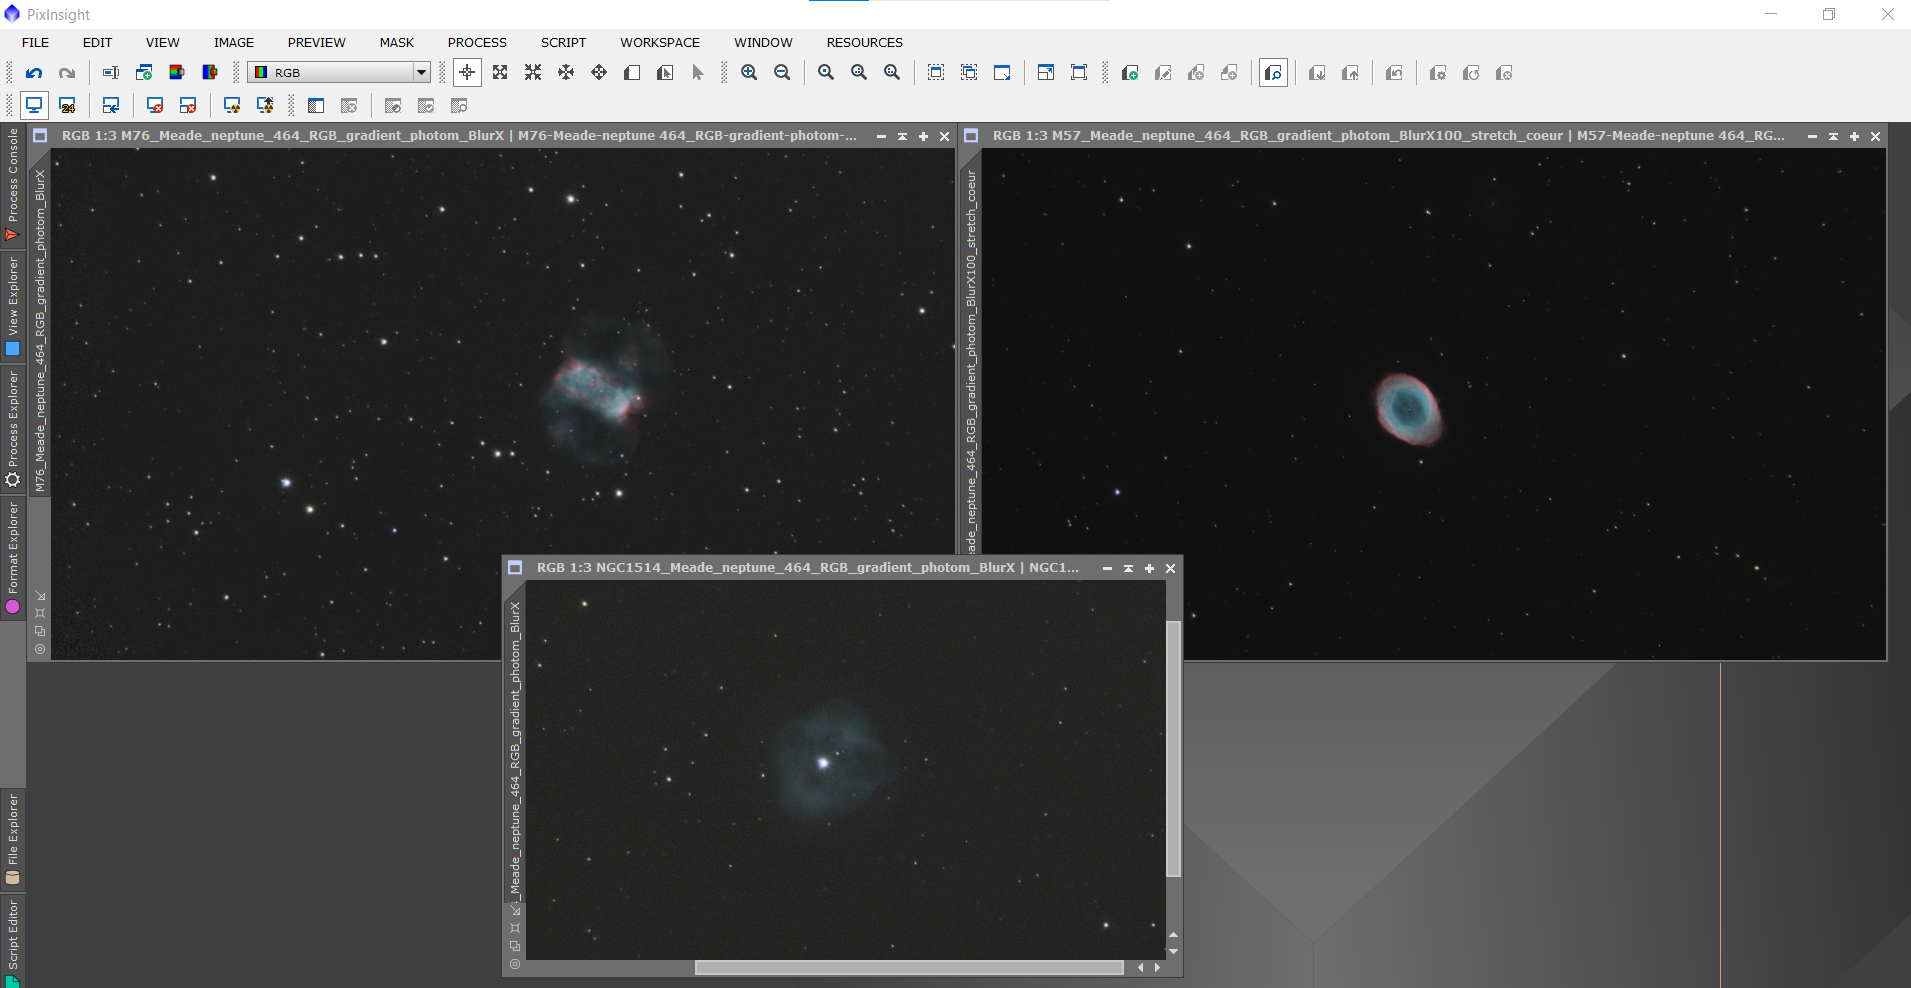Click the M76 window title bar text
Image resolution: width=1911 pixels, height=988 pixels.
pos(459,136)
